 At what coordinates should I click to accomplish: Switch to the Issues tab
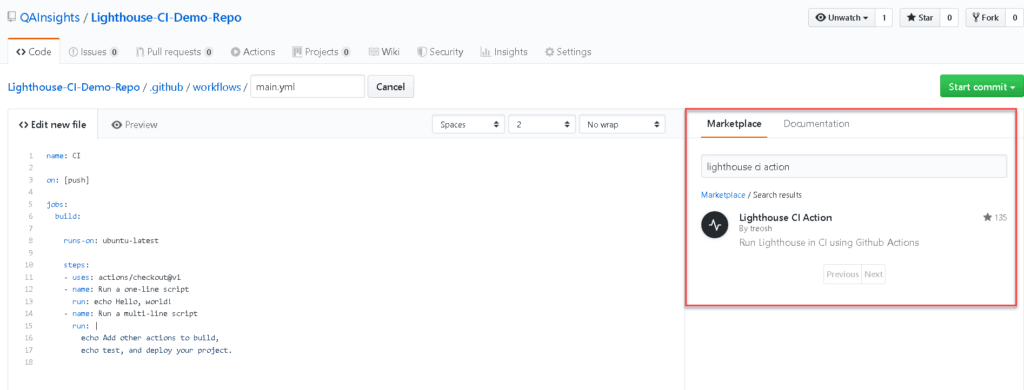[x=93, y=52]
